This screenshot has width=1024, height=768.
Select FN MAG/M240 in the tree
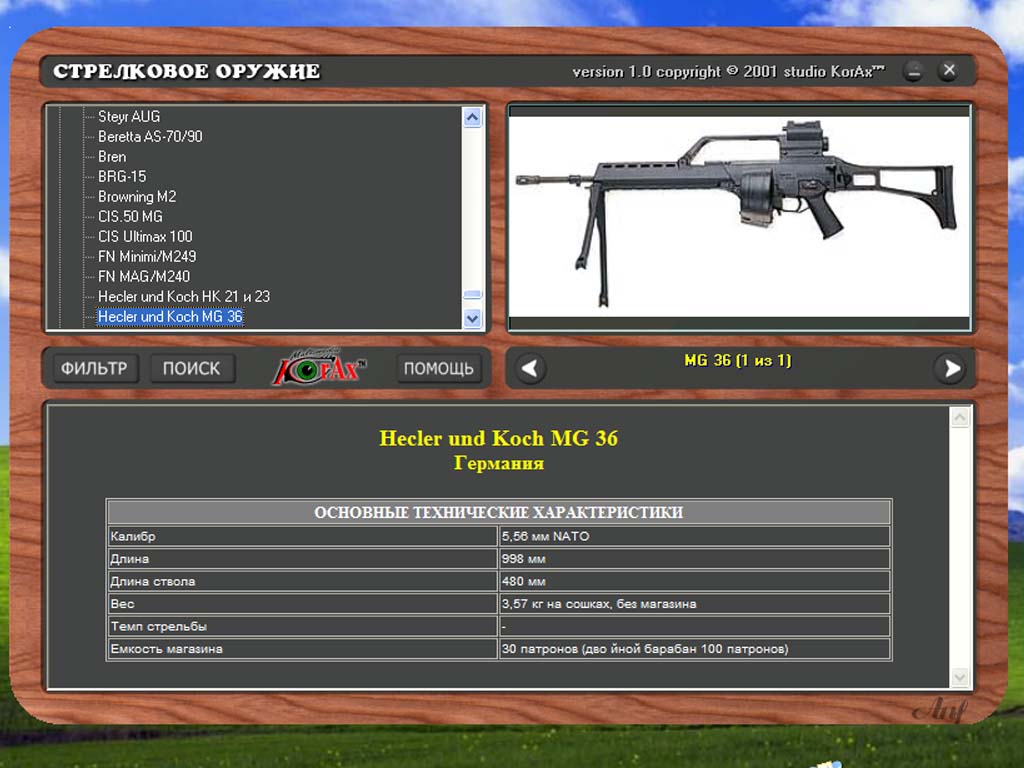tap(144, 276)
